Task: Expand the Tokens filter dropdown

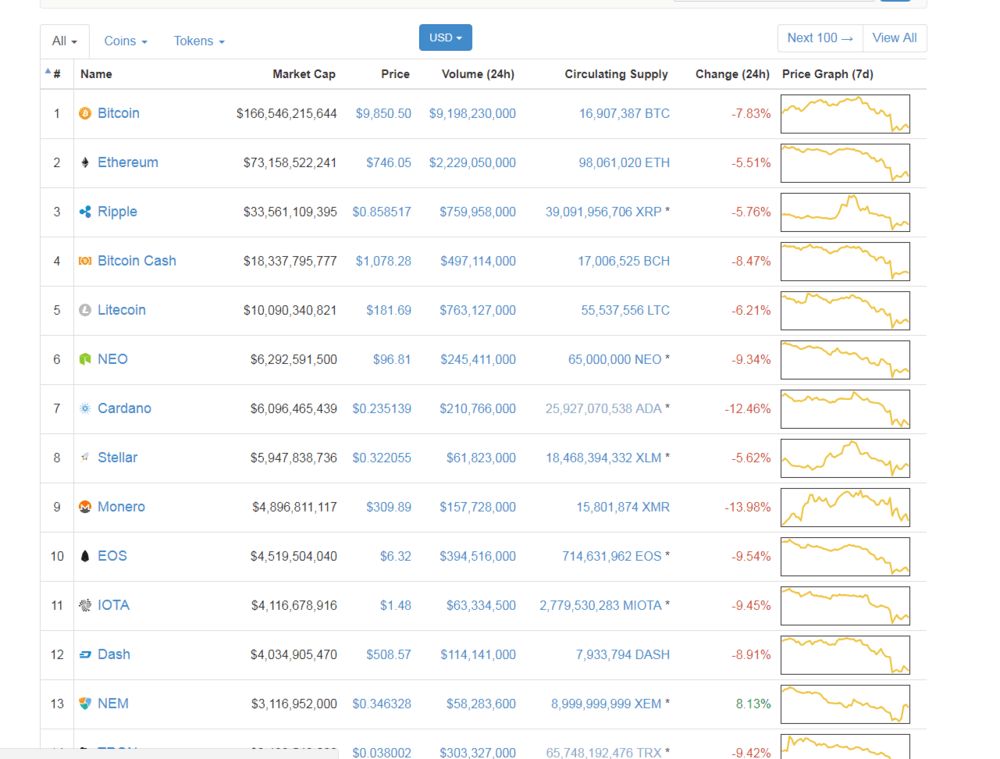Action: click(198, 41)
